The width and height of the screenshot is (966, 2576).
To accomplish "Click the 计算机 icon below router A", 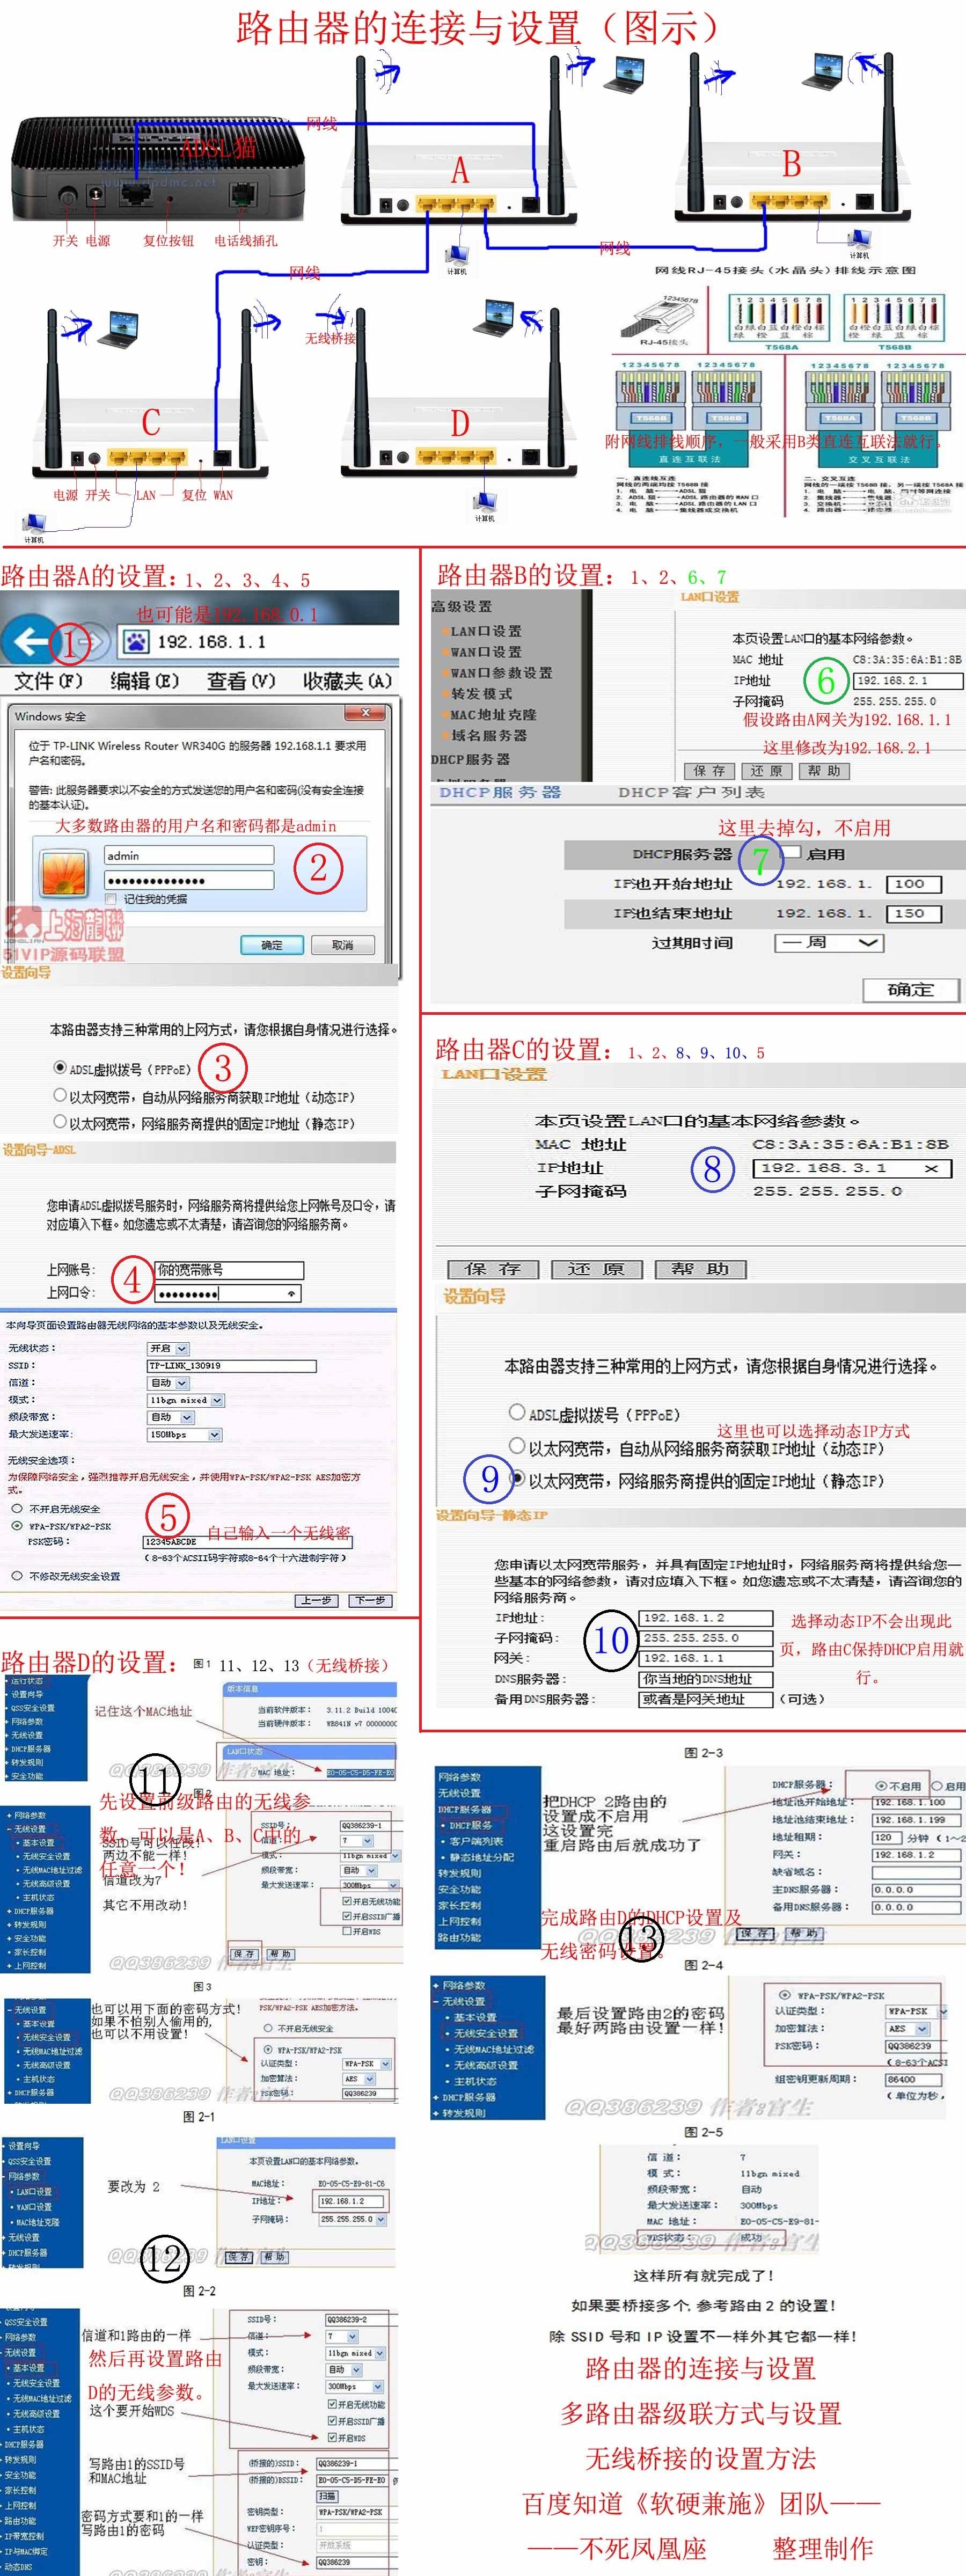I will [x=456, y=256].
